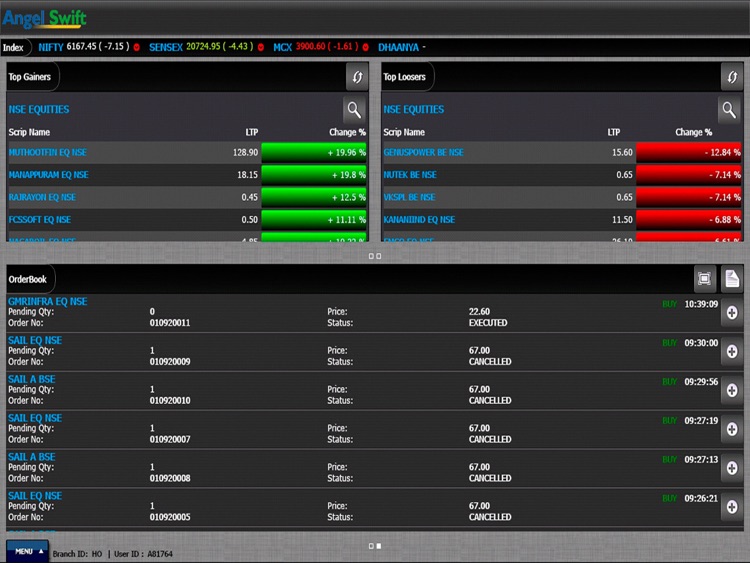The width and height of the screenshot is (750, 563).
Task: Click order number 010920005
Action: pos(170,517)
